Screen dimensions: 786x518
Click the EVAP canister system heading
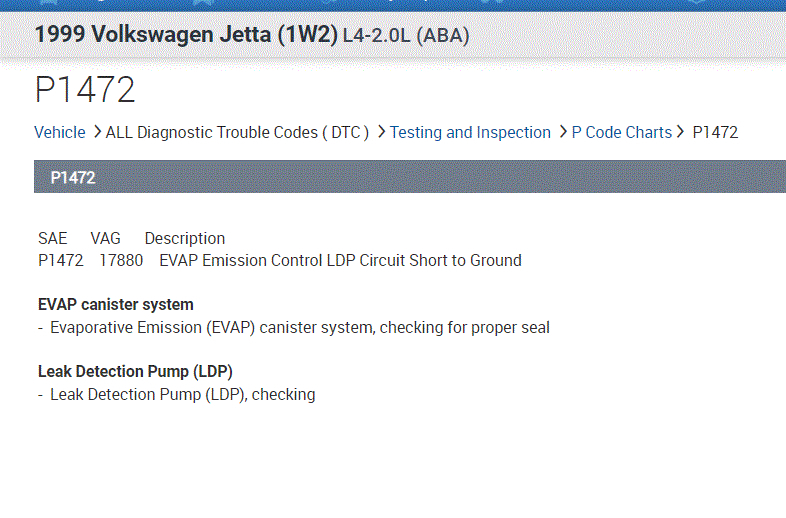pos(116,304)
